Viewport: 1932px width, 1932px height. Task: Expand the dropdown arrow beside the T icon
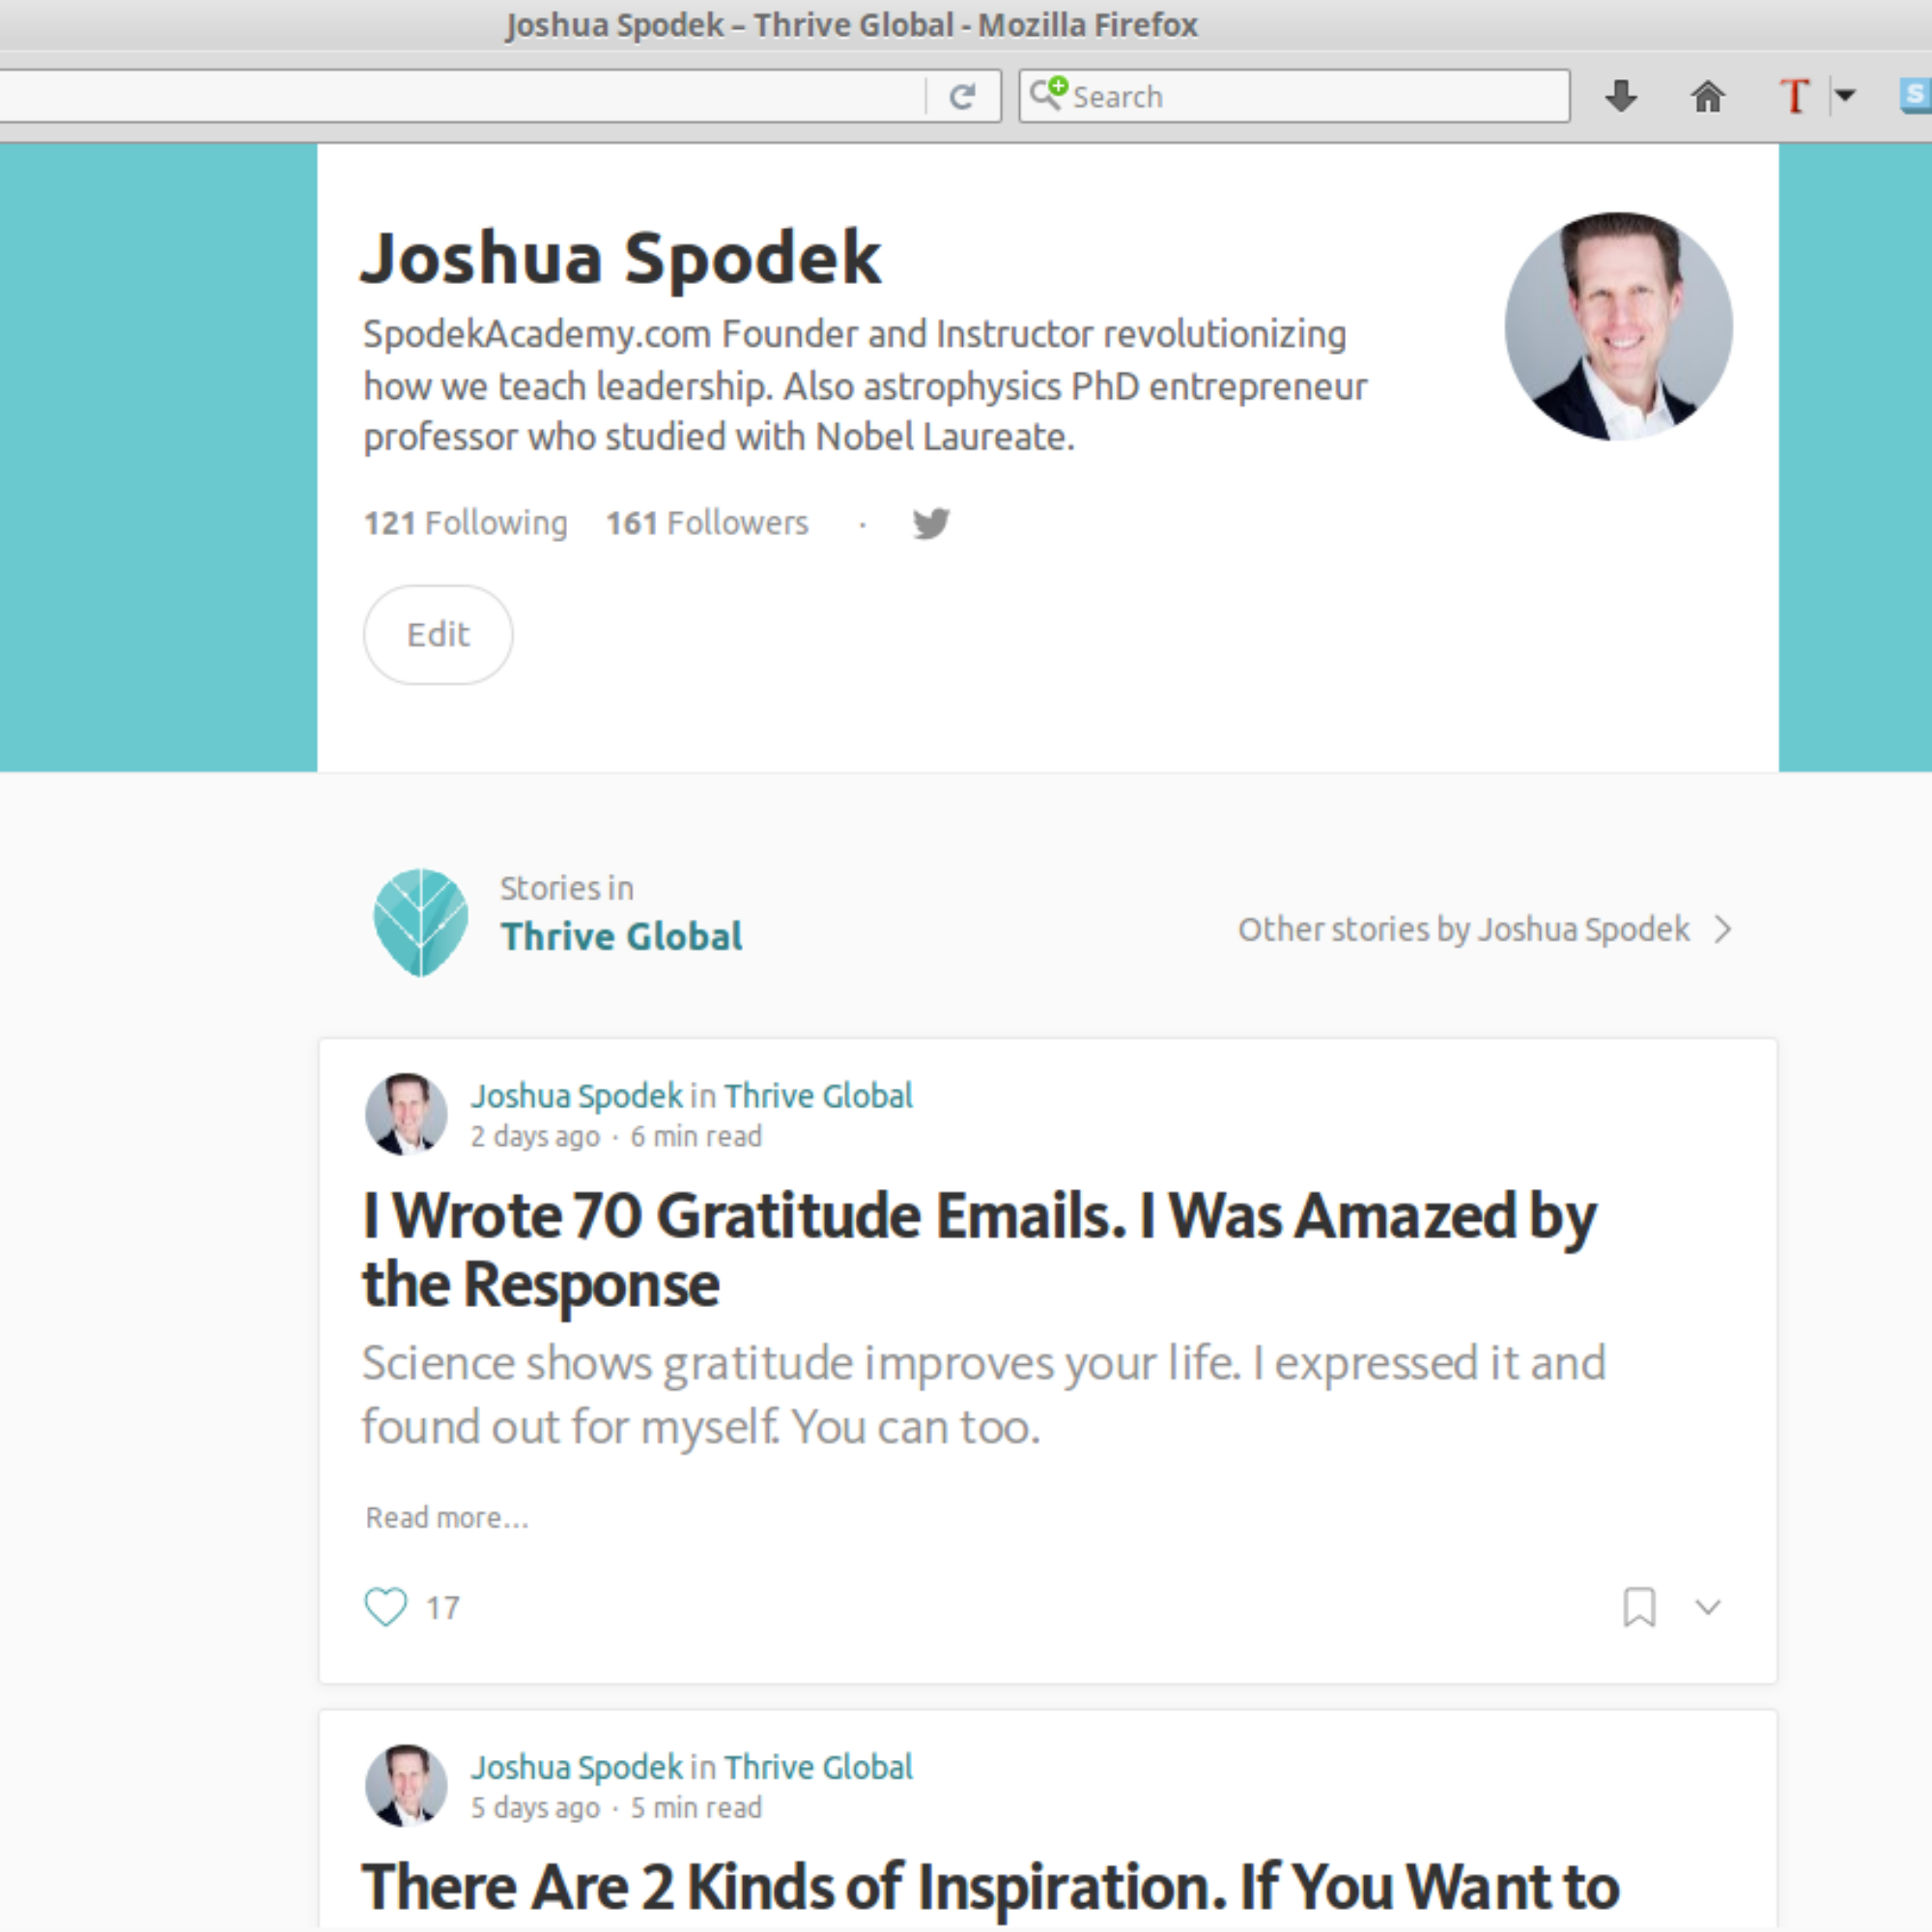(x=1845, y=96)
